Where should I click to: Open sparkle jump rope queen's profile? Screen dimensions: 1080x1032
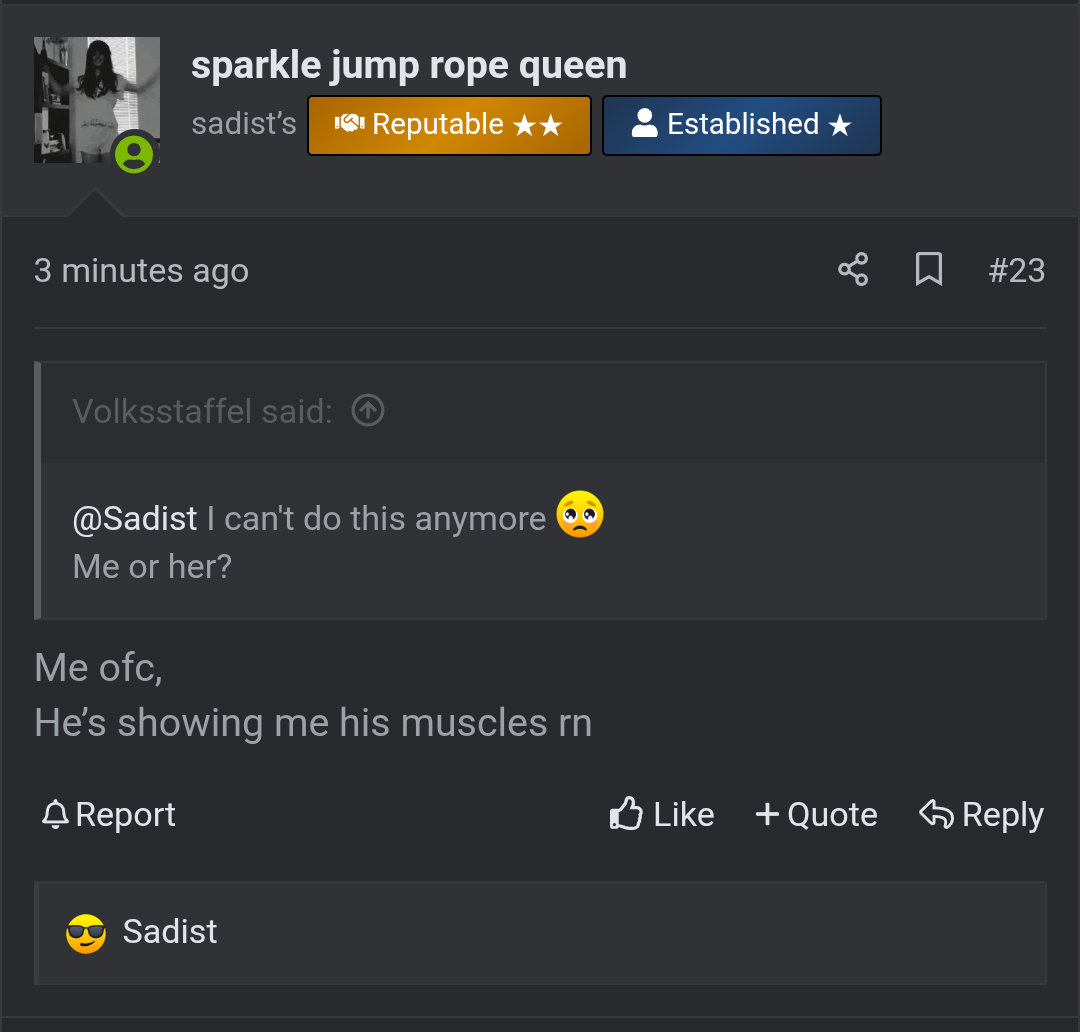408,66
